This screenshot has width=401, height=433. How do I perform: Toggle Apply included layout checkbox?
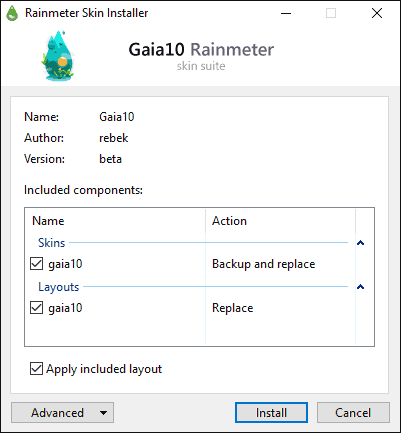click(36, 369)
